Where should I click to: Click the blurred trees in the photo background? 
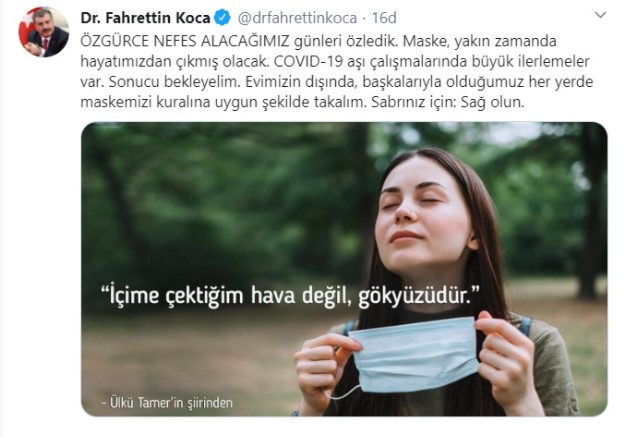[x=213, y=197]
